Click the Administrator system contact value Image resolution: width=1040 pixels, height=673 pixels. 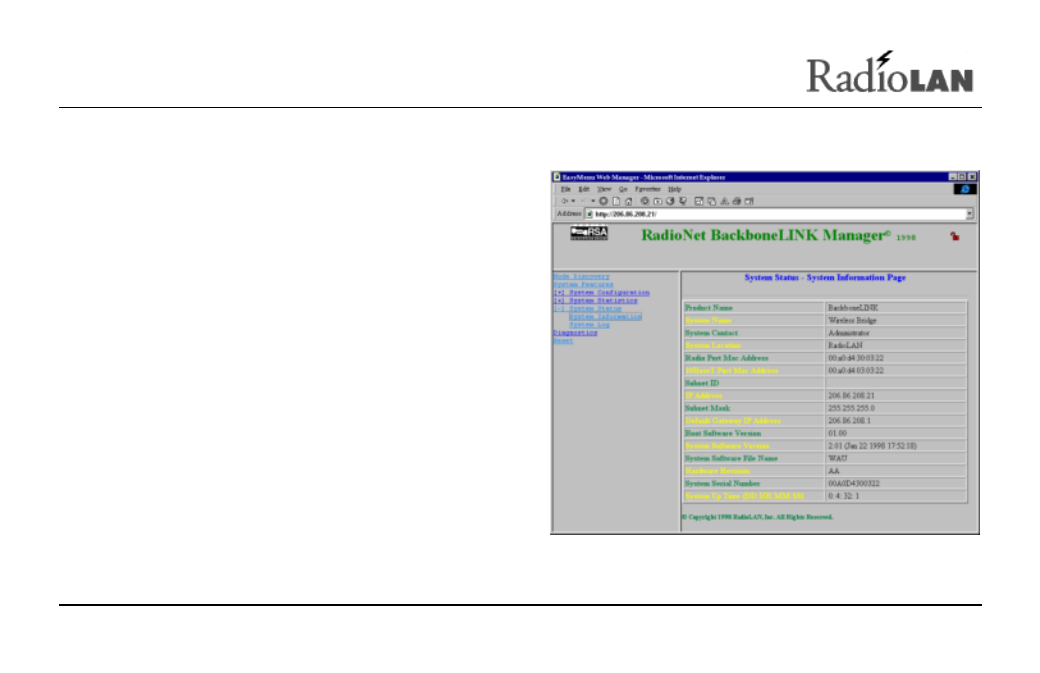(848, 334)
